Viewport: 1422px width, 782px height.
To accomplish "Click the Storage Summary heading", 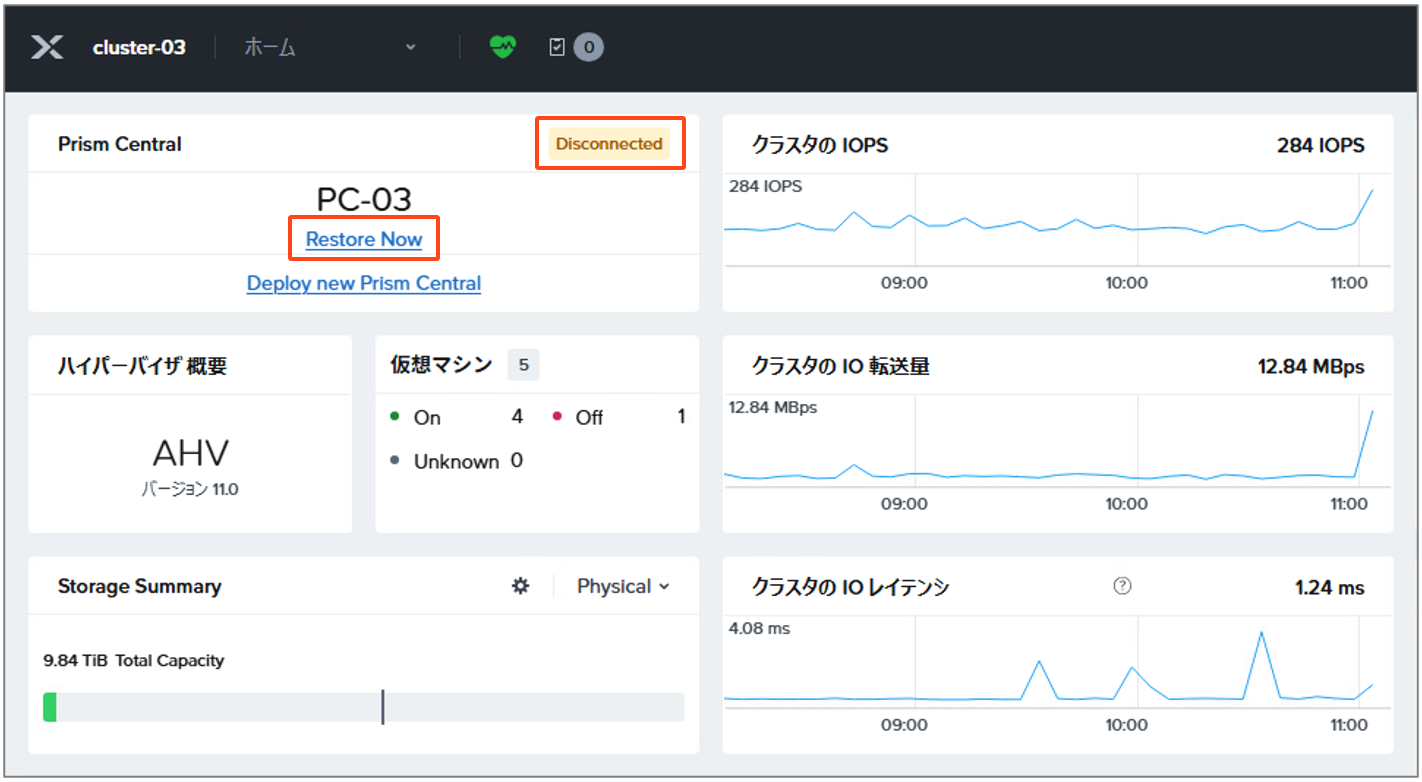I will (140, 586).
